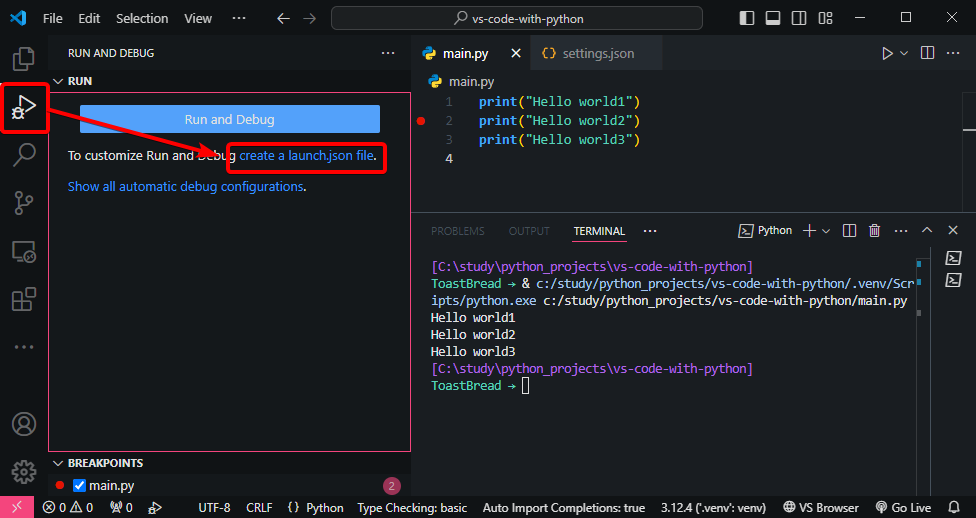The height and width of the screenshot is (518, 976).
Task: Click the forwarded ports indicator in status bar
Action: (121, 507)
